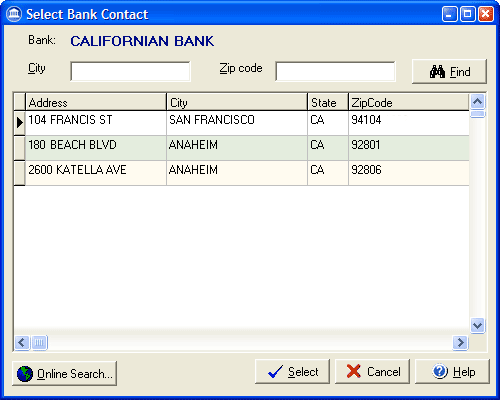Image resolution: width=500 pixels, height=400 pixels.
Task: Sort by Address column header
Action: point(96,102)
